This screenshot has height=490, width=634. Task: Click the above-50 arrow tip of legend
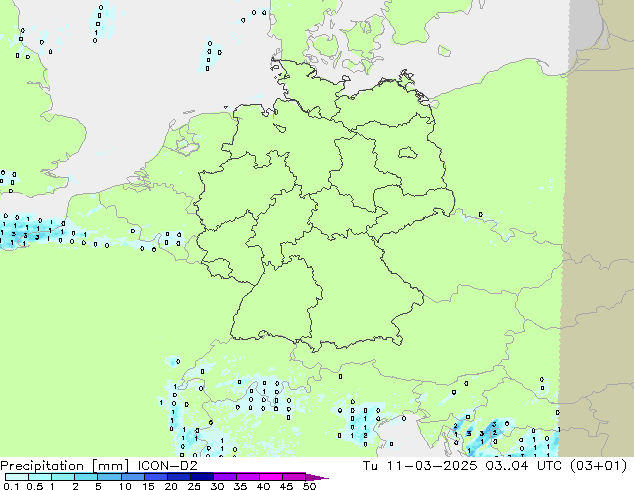tap(317, 477)
